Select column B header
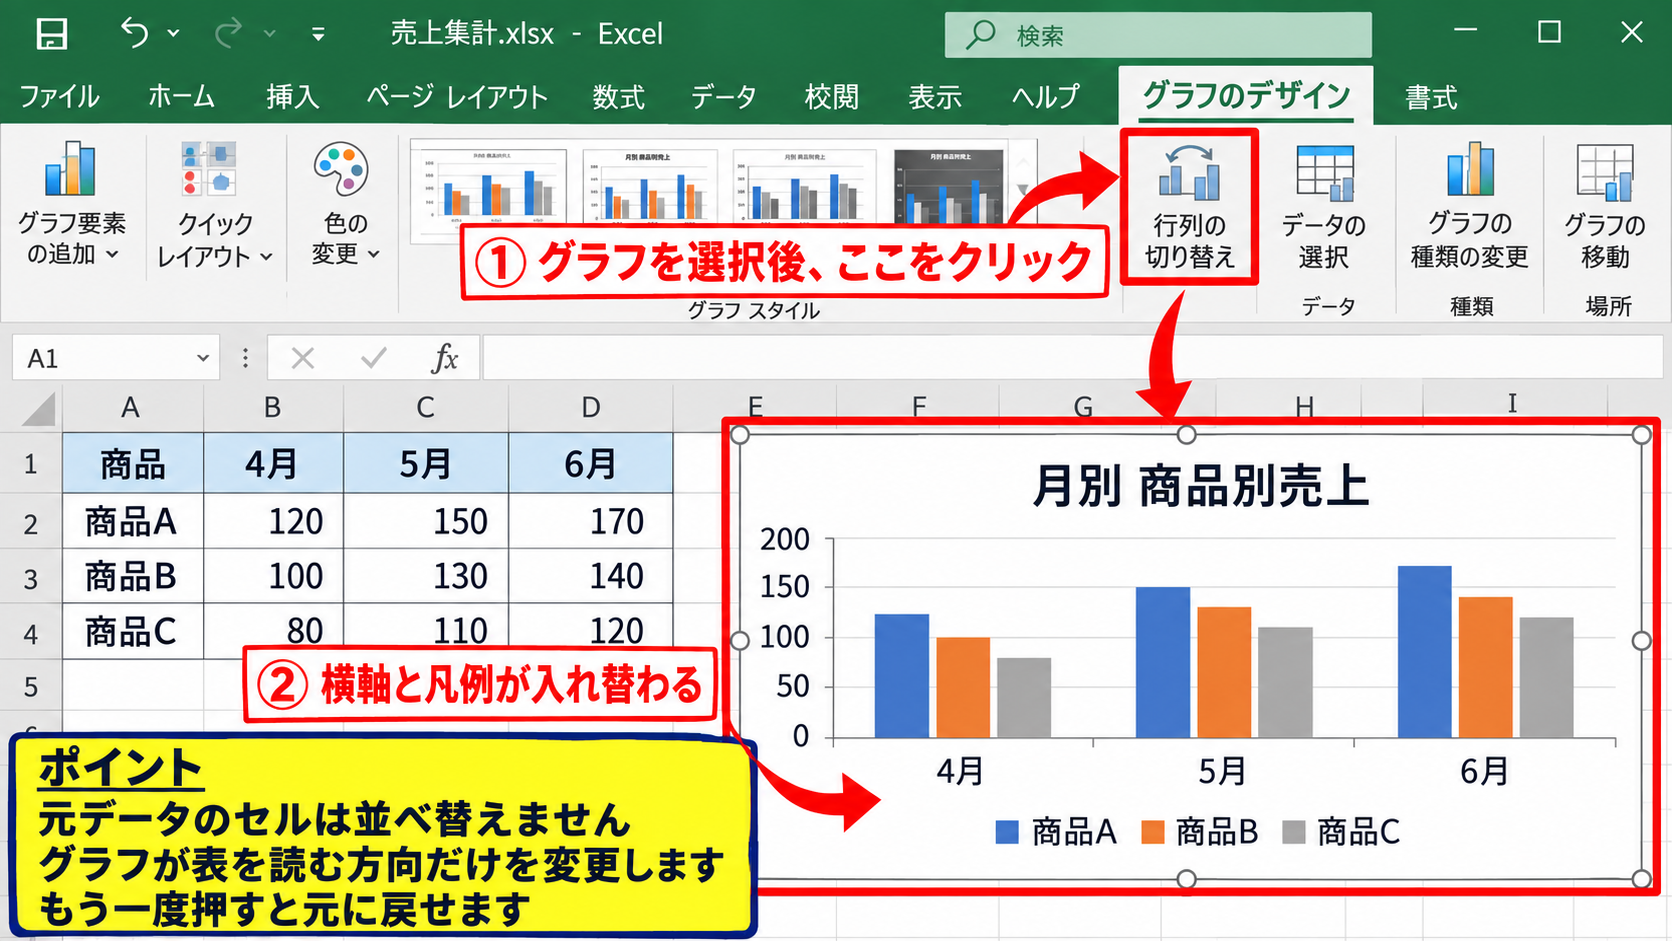Screen dimensions: 1672x941 273,408
